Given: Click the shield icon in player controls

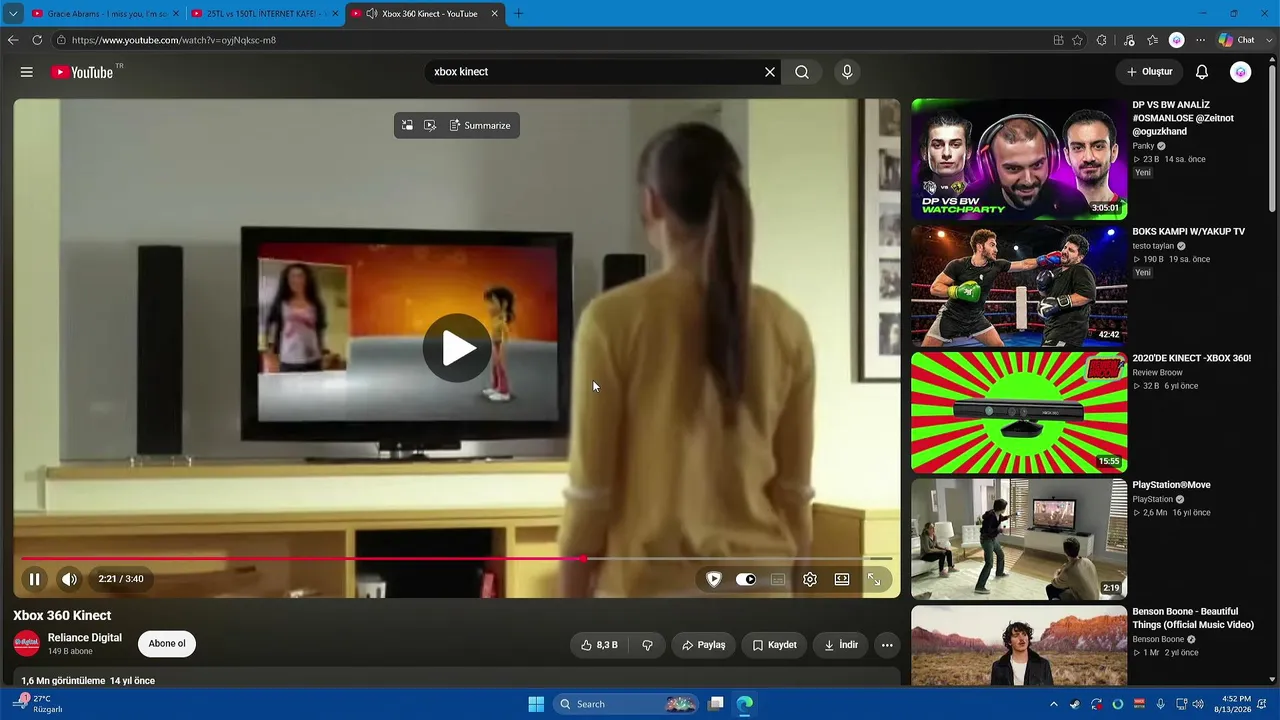Looking at the screenshot, I should coord(714,579).
